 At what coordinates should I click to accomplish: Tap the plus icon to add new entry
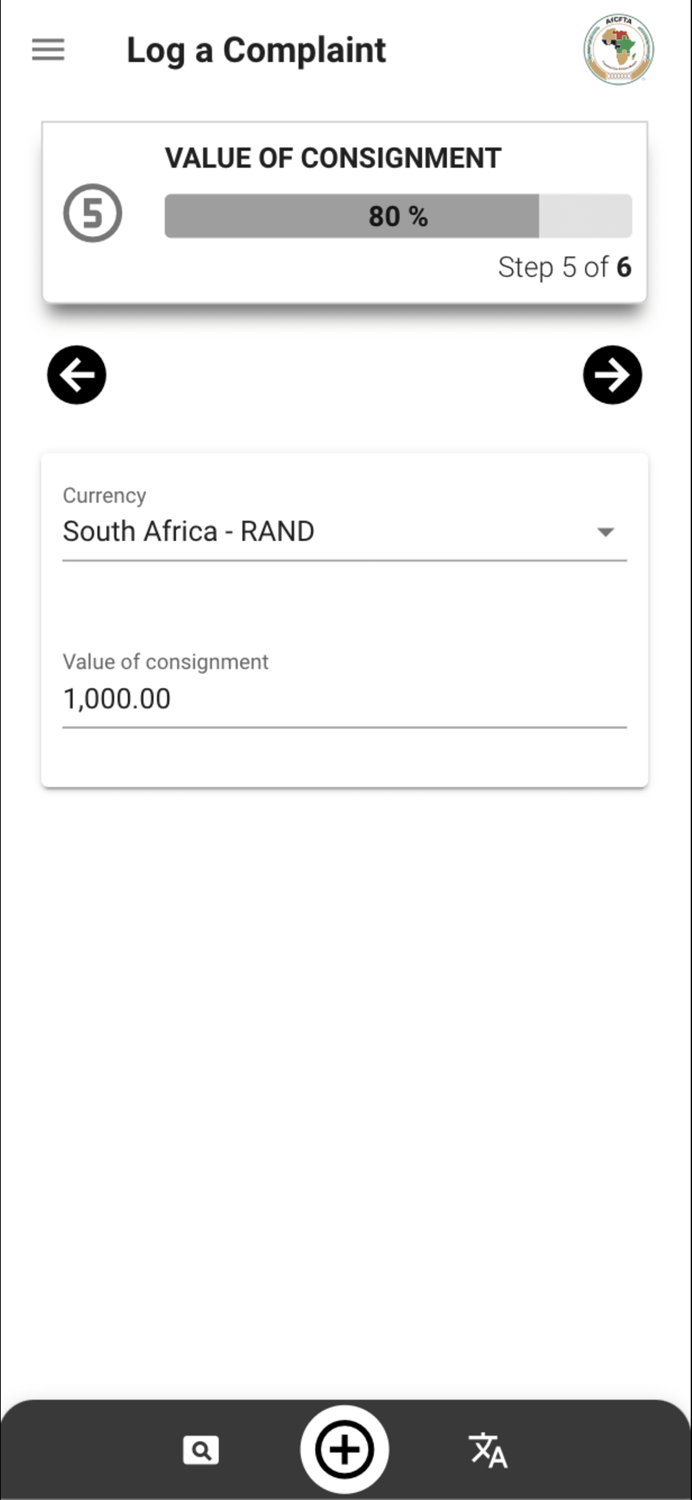coord(344,1448)
